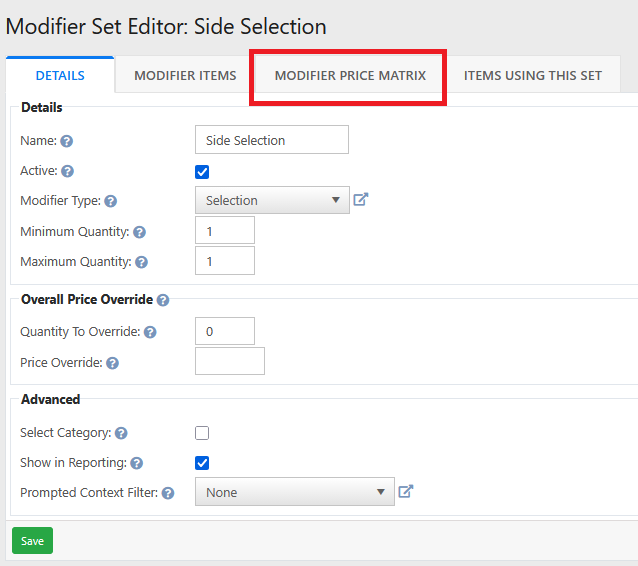Click the Maximum Quantity field
The image size is (638, 566).
225,260
